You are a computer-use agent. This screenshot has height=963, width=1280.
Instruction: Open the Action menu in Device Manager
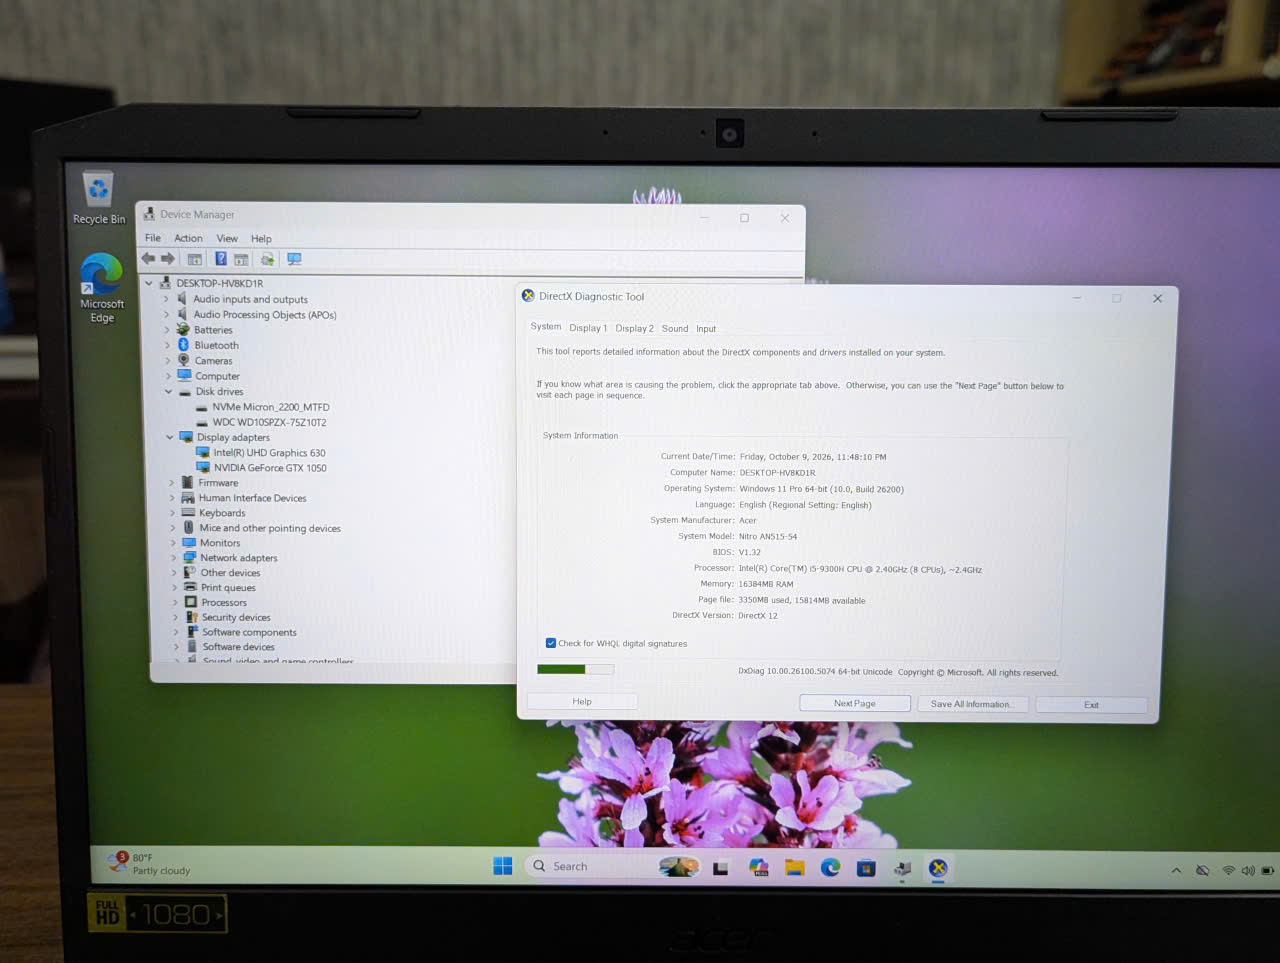tap(188, 238)
